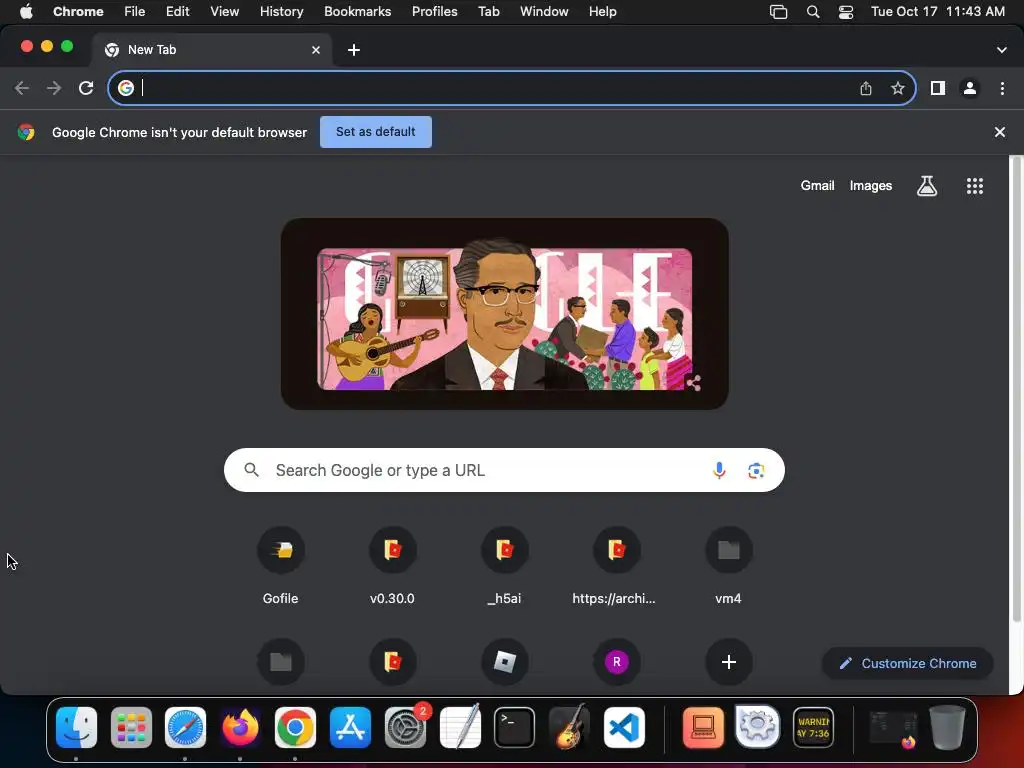
Task: Expand the tab search chevron
Action: click(1002, 50)
